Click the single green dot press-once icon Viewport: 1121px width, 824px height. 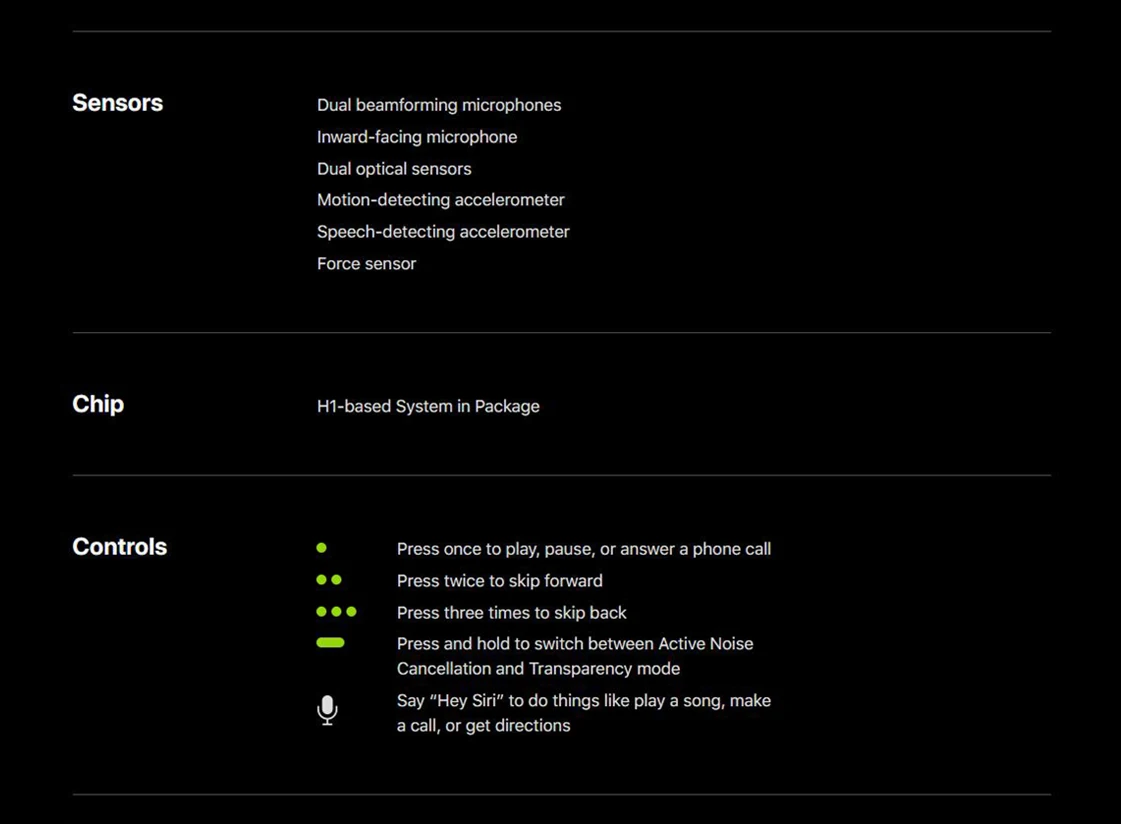(322, 547)
